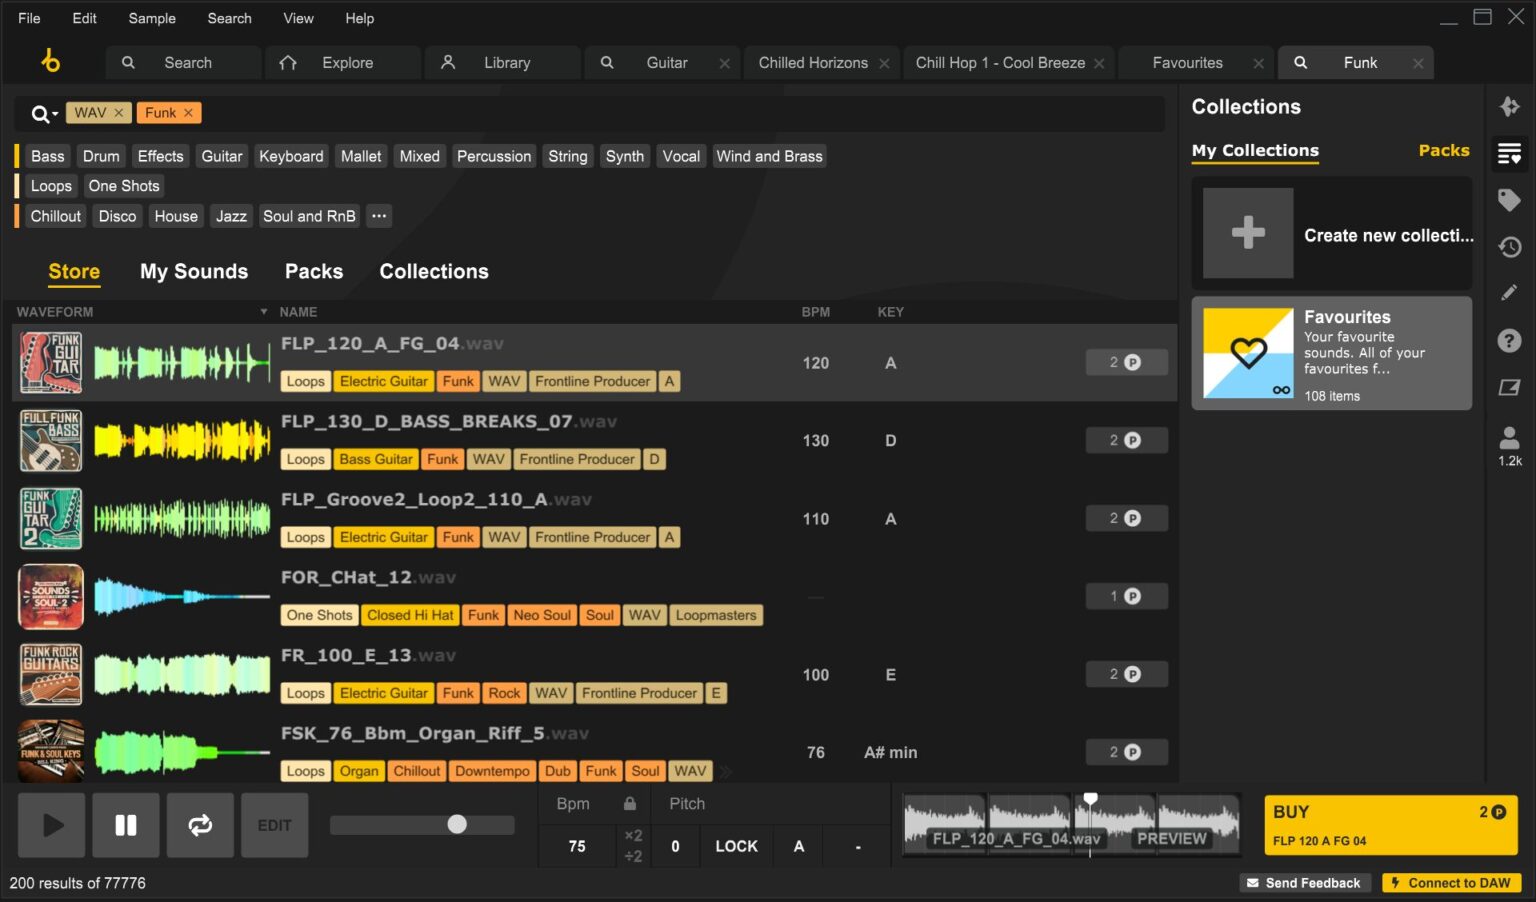Toggle the BPM lock padlock

pos(630,804)
